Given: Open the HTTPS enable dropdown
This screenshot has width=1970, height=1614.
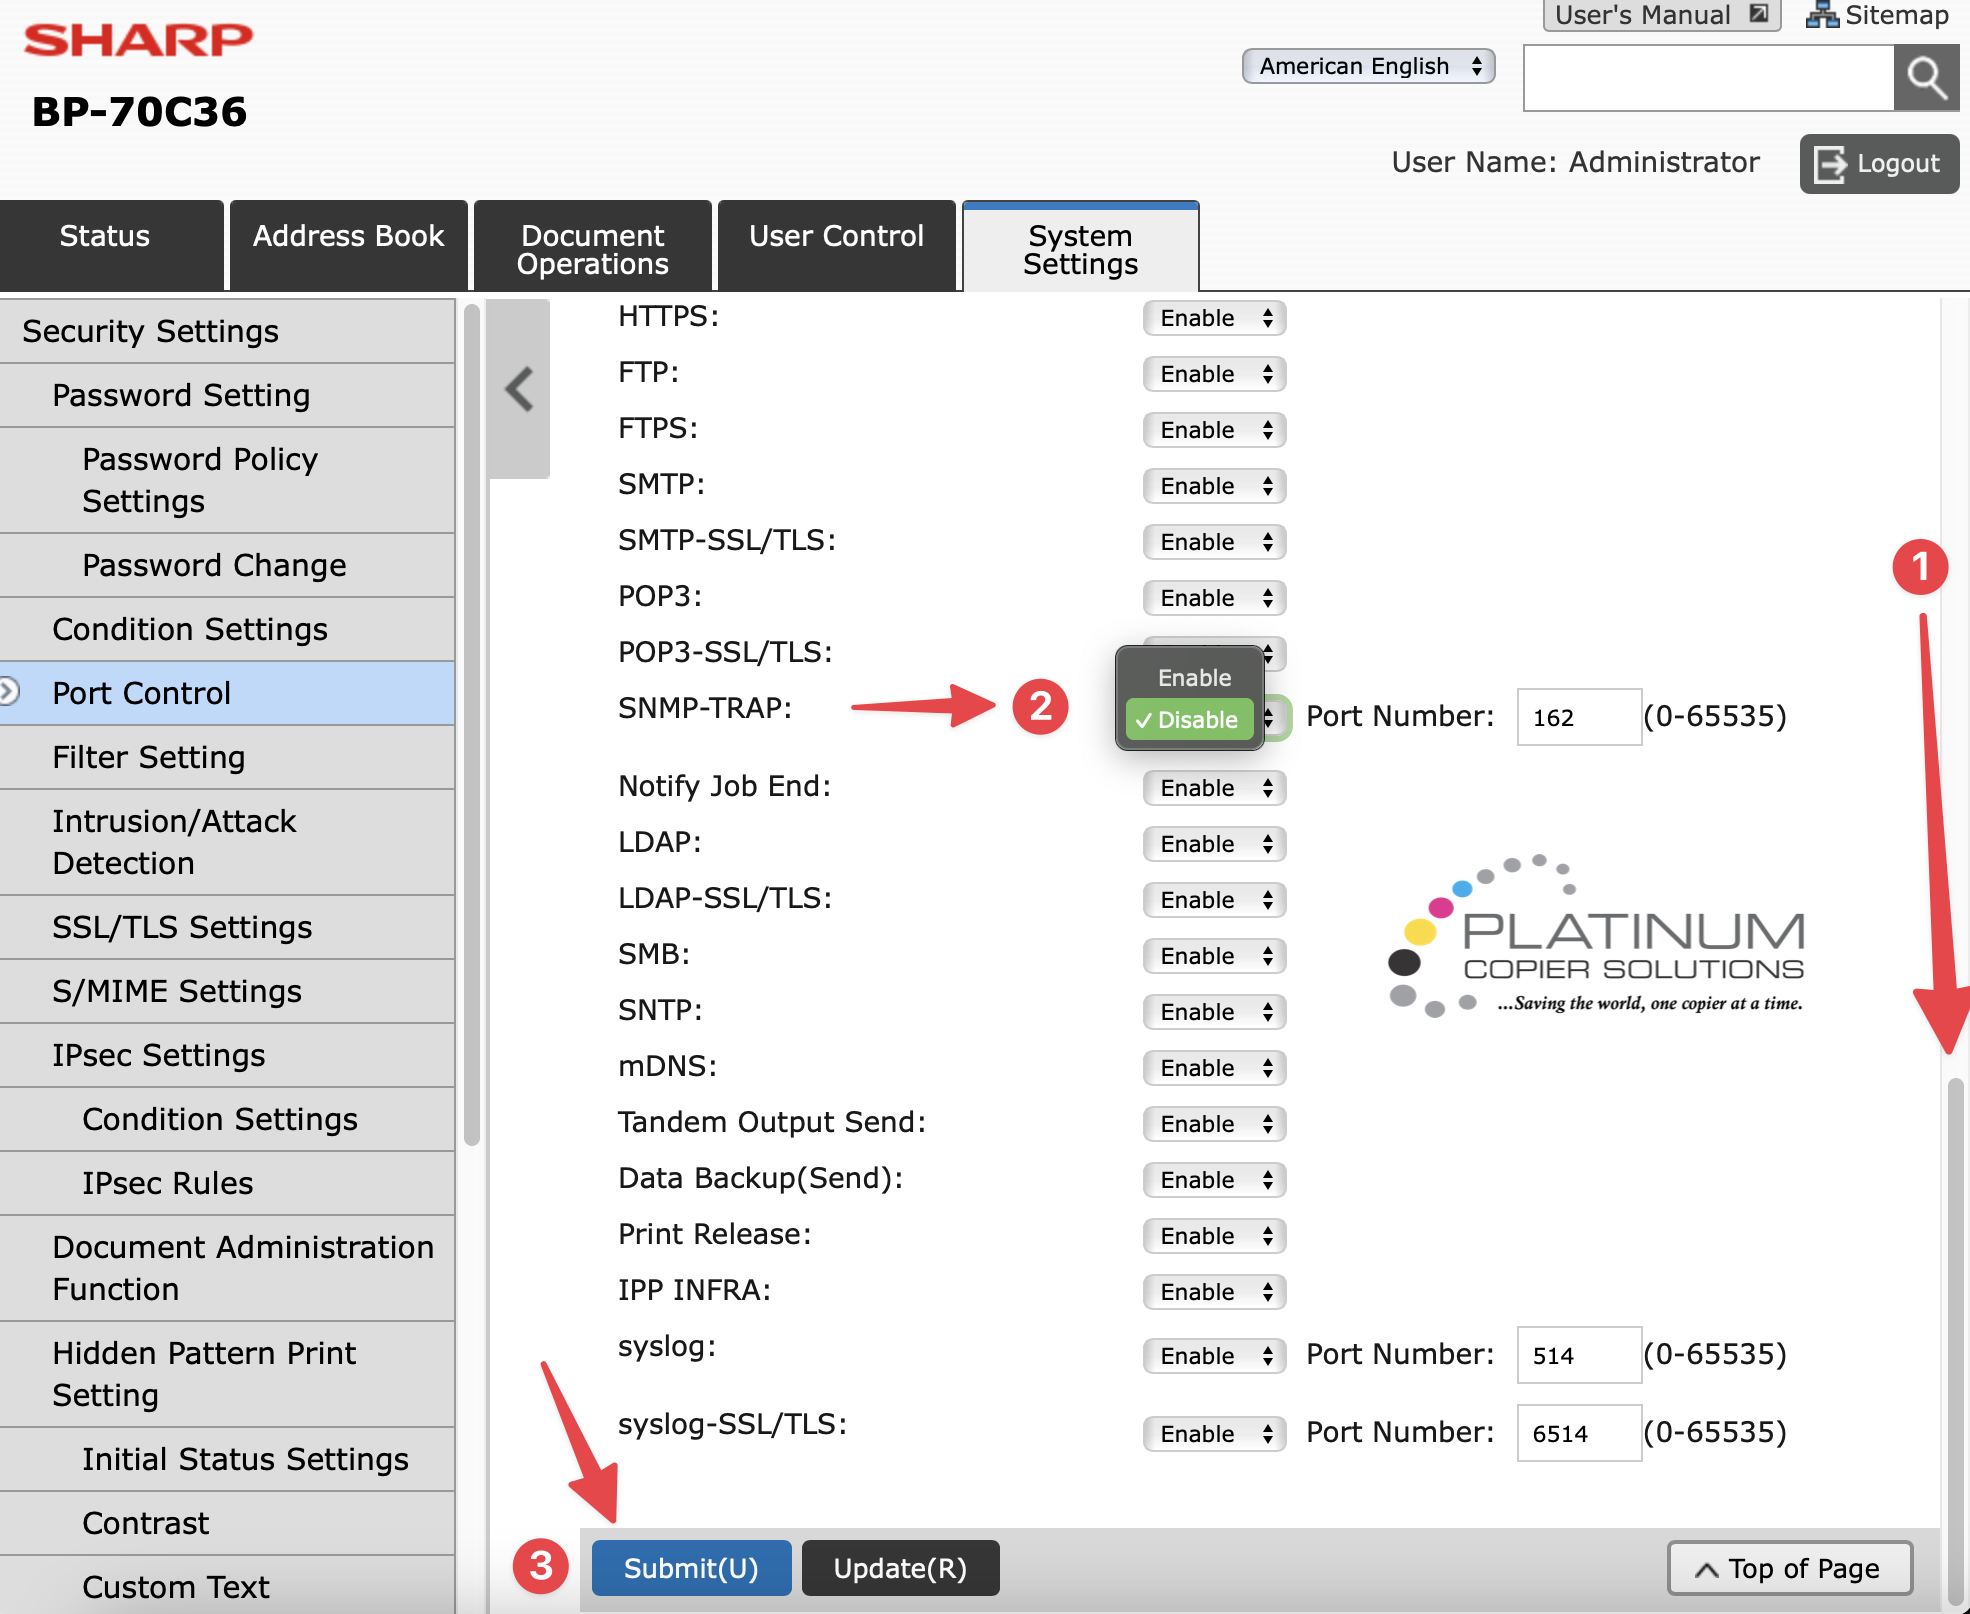Looking at the screenshot, I should click(x=1214, y=318).
